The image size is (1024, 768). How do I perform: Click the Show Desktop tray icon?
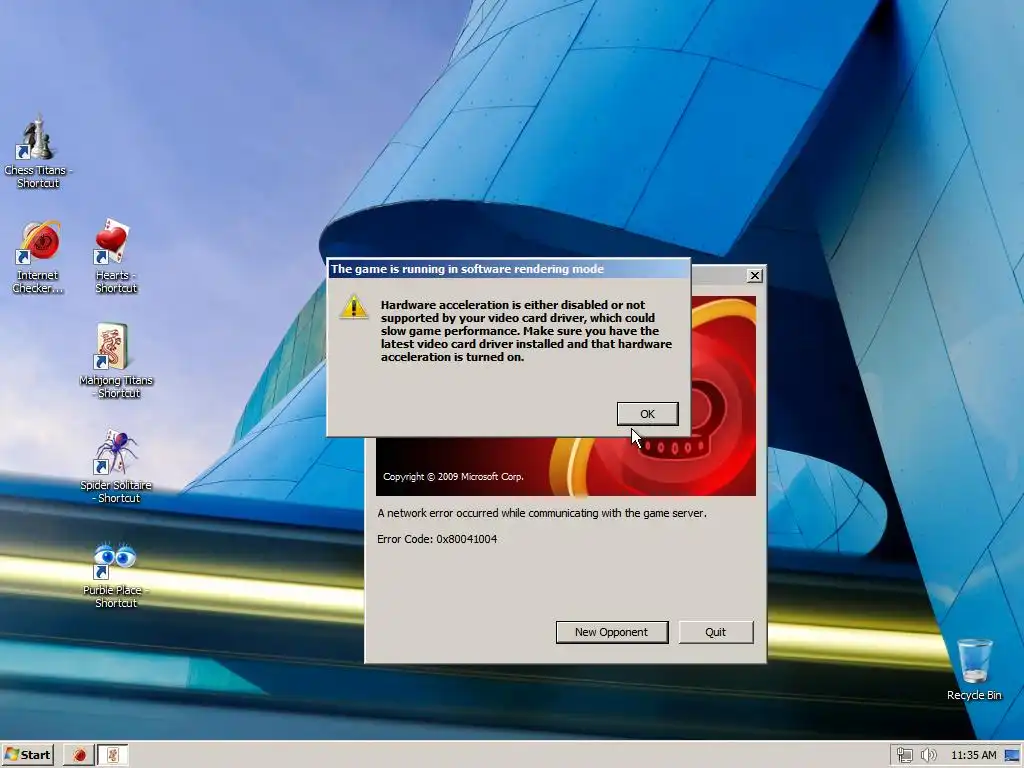point(1012,755)
